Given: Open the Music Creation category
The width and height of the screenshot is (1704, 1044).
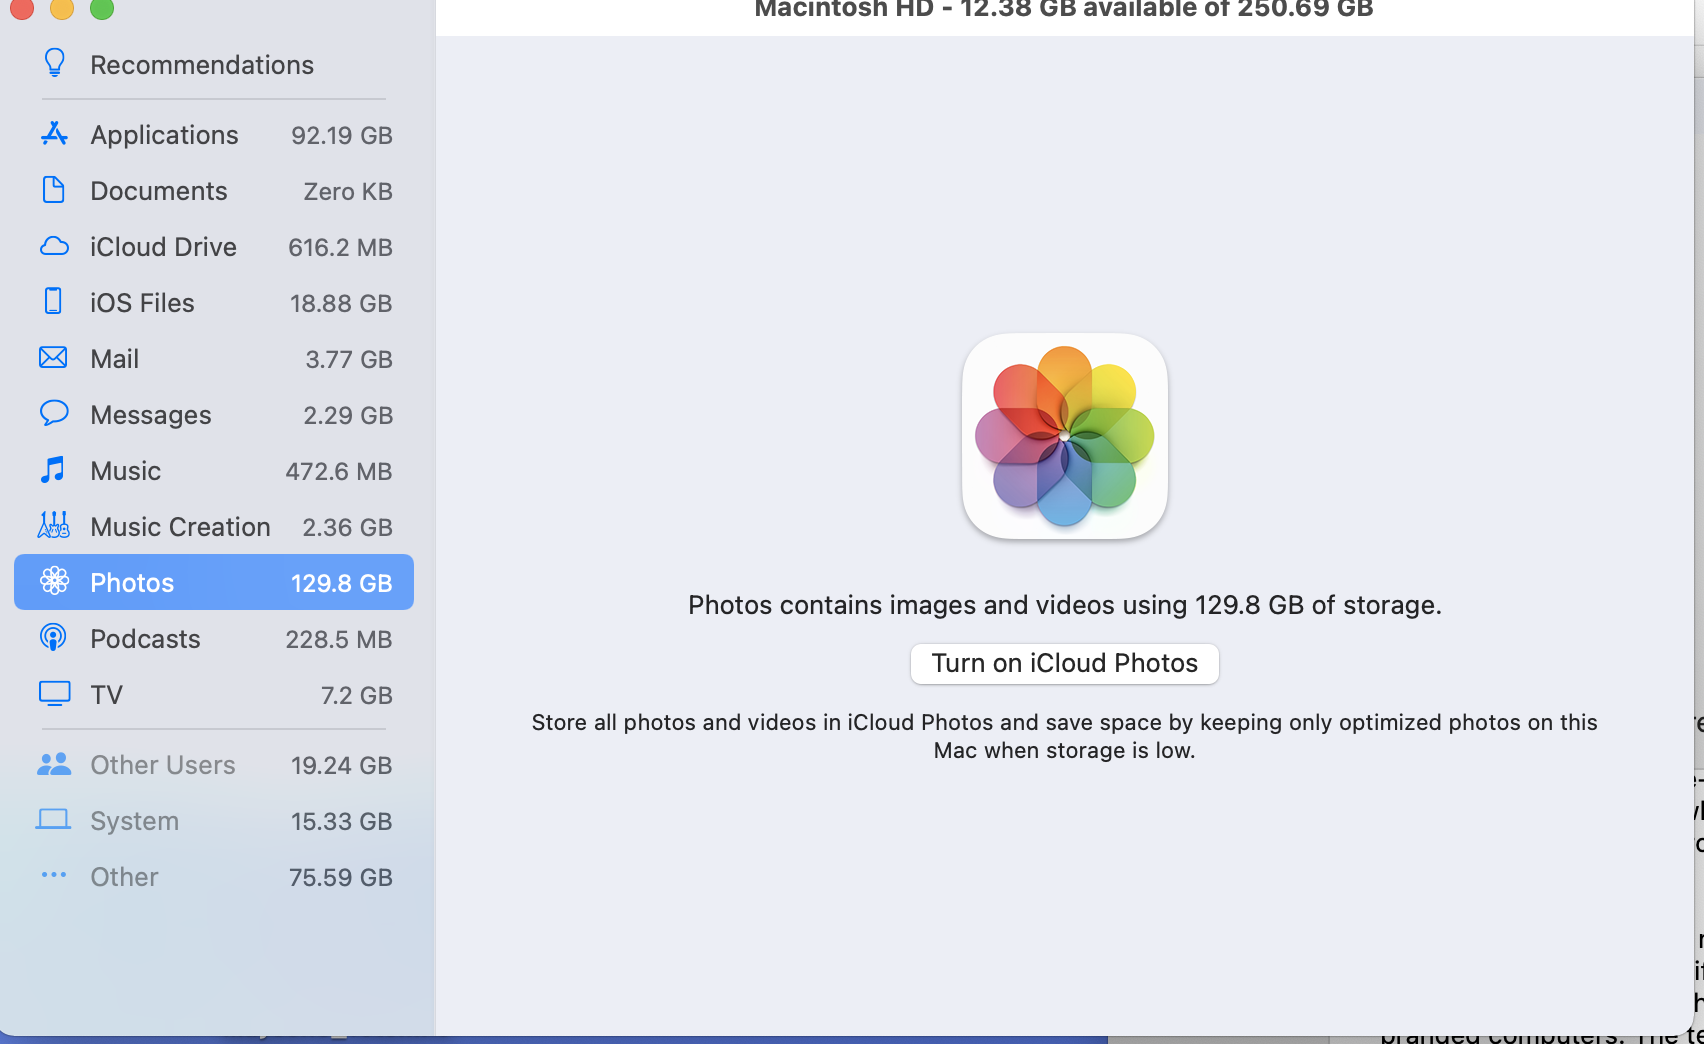Looking at the screenshot, I should [214, 526].
